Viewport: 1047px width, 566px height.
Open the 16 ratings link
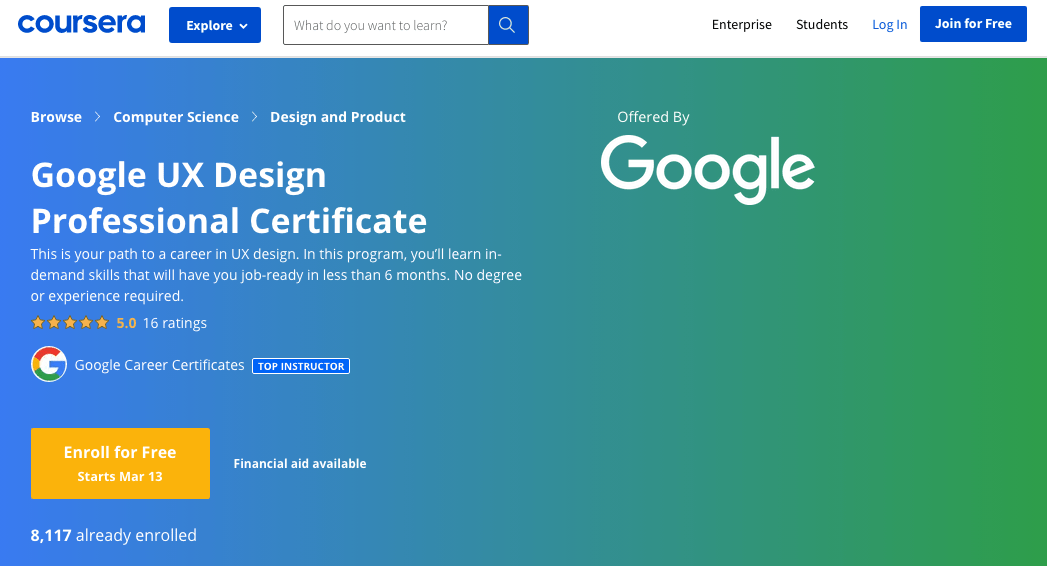175,323
